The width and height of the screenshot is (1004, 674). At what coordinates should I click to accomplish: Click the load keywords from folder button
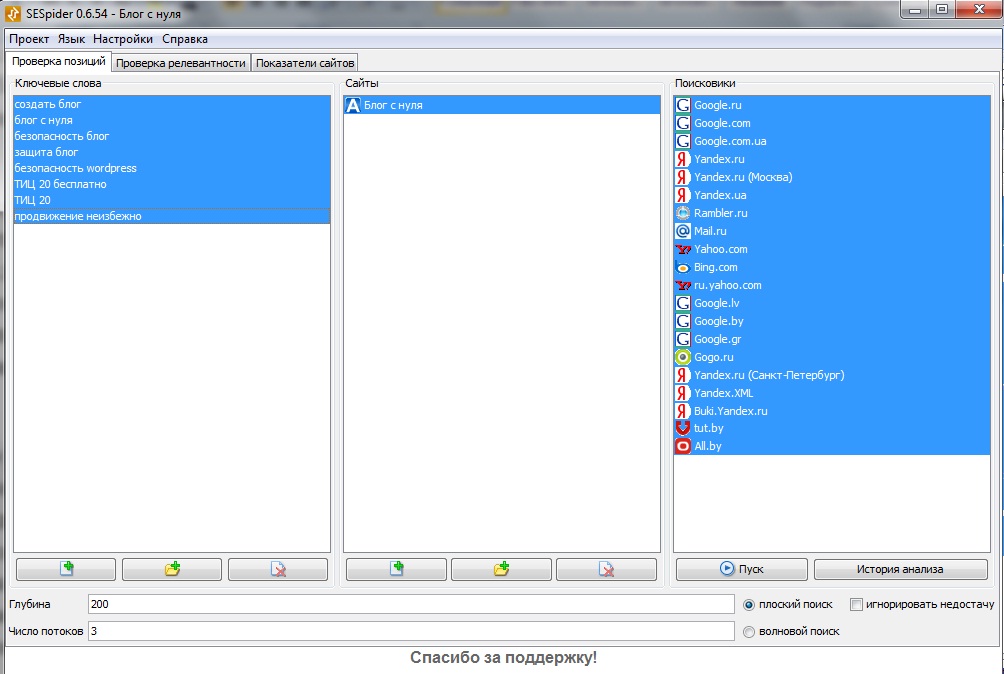(172, 569)
